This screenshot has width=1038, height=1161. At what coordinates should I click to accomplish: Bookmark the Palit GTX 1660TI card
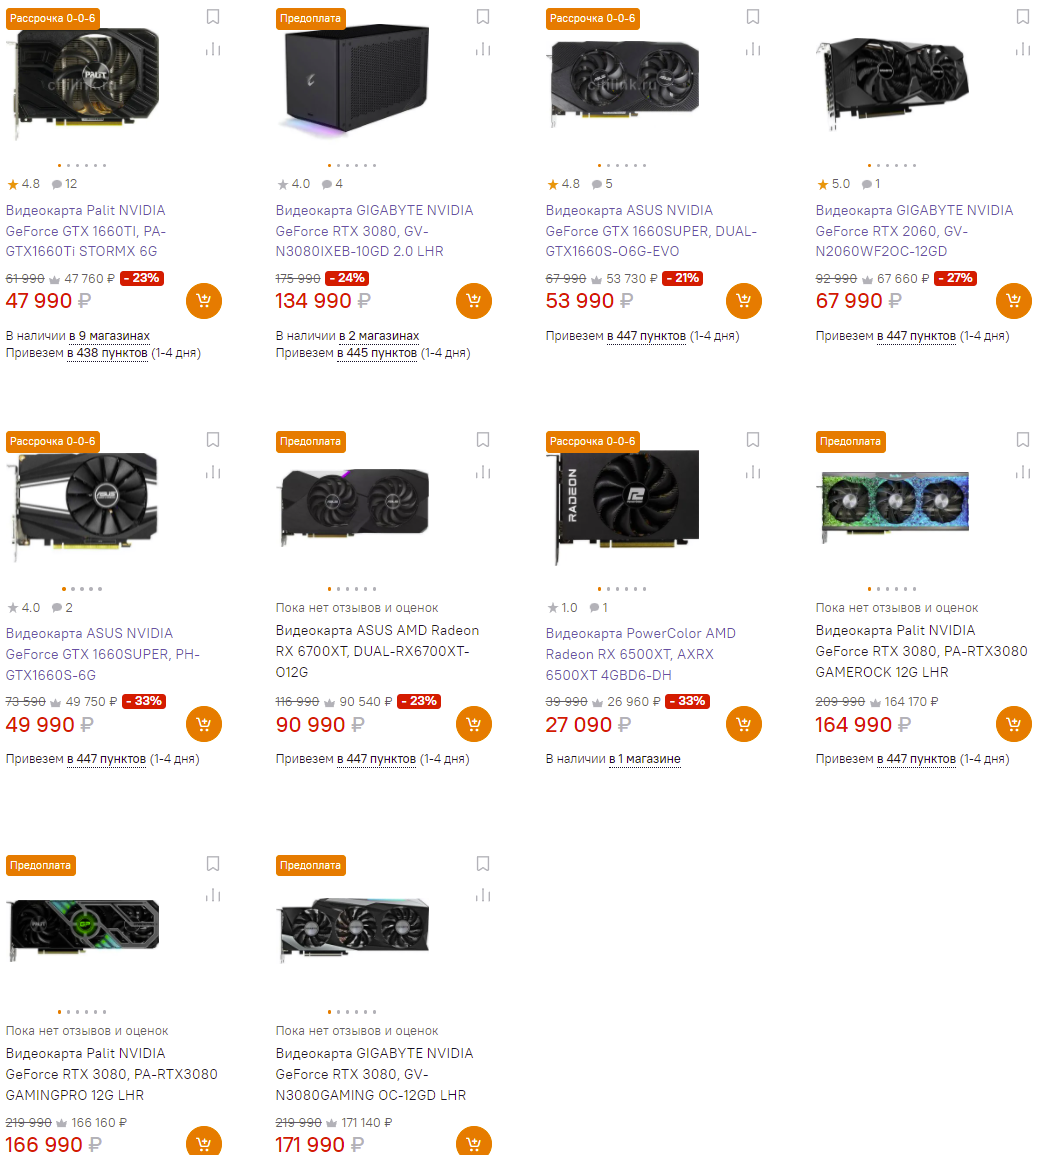[213, 16]
